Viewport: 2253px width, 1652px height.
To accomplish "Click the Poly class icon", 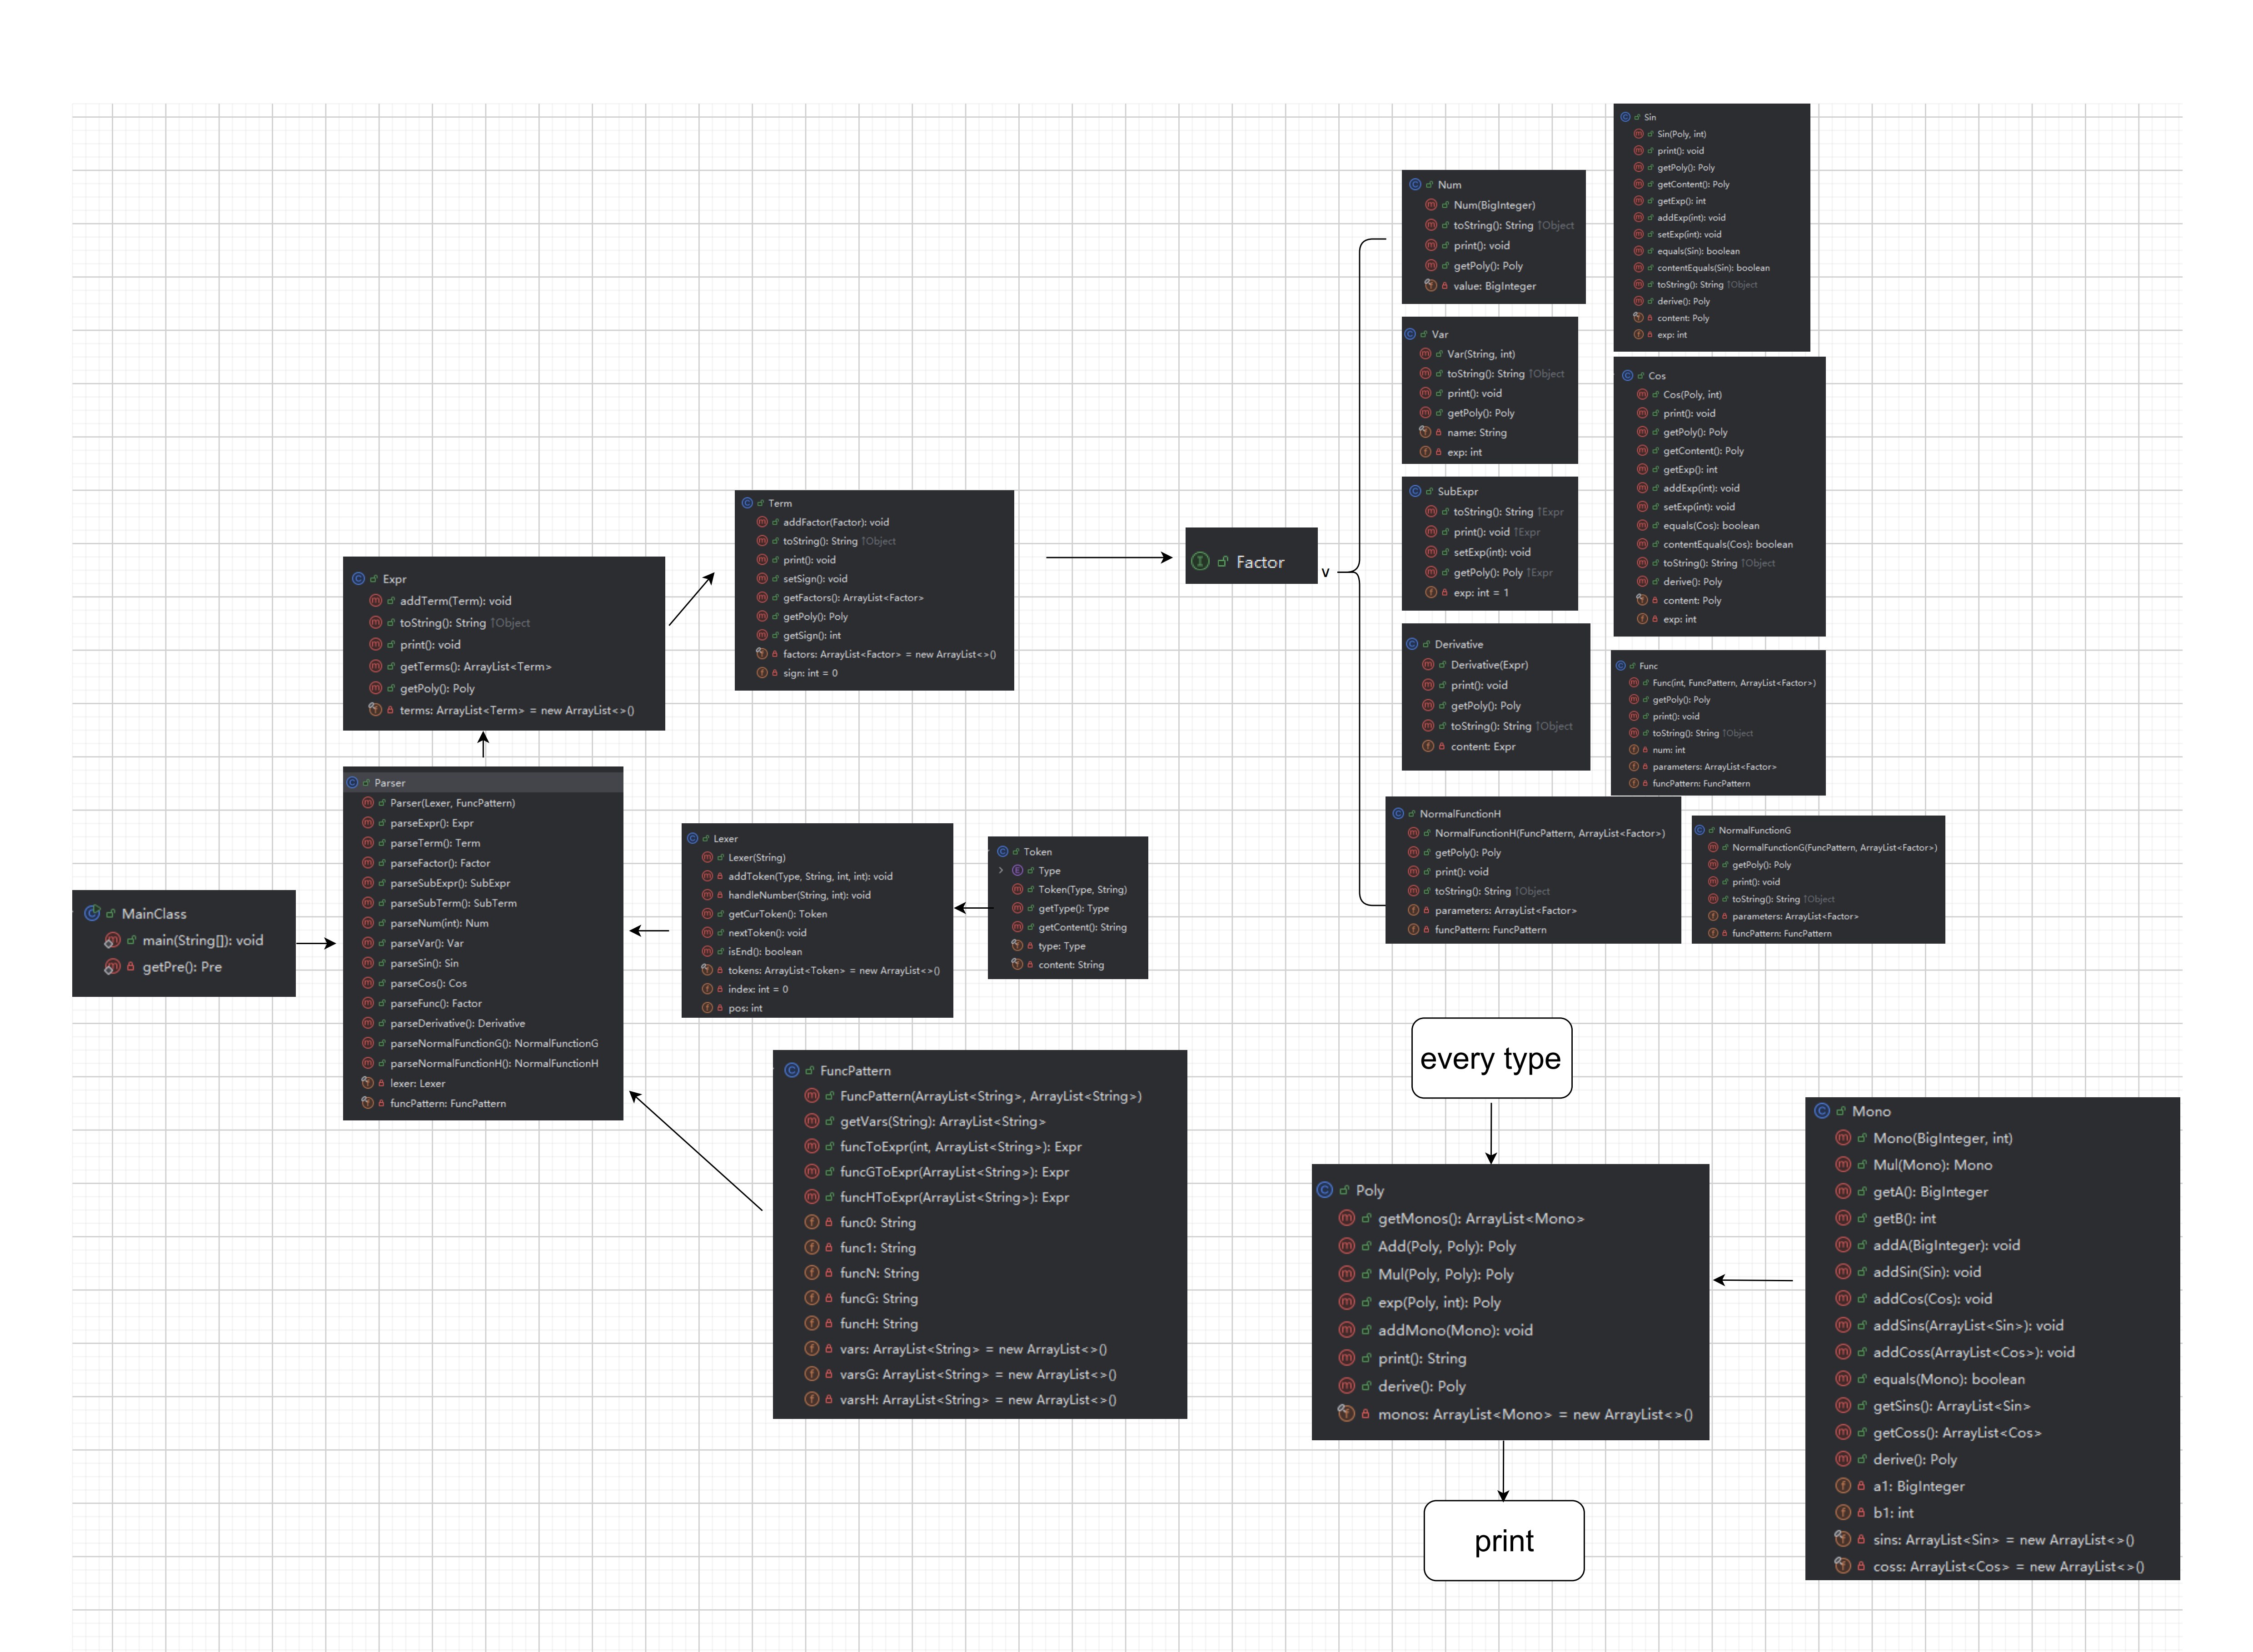I will [1325, 1190].
